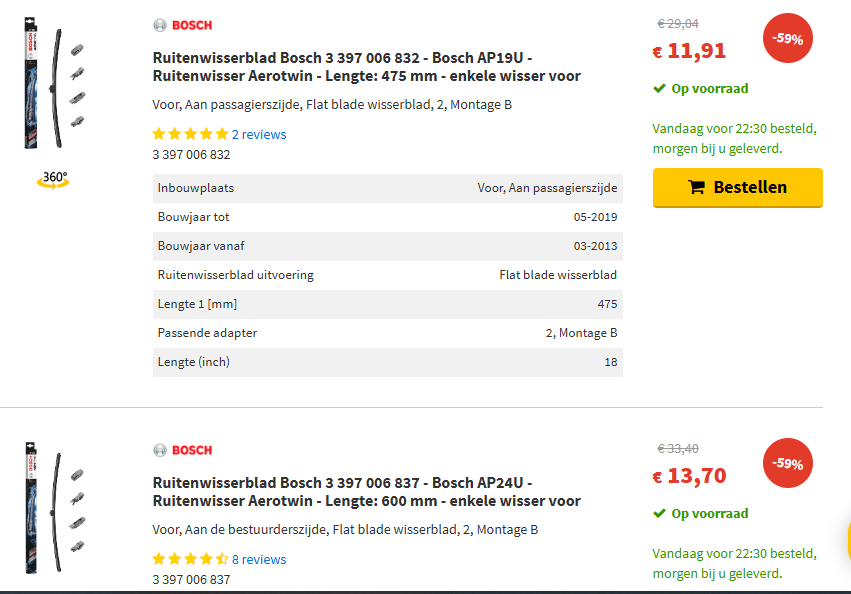This screenshot has height=594, width=851.
Task: Click the Bestellen button for AP19U
Action: pyautogui.click(x=738, y=187)
